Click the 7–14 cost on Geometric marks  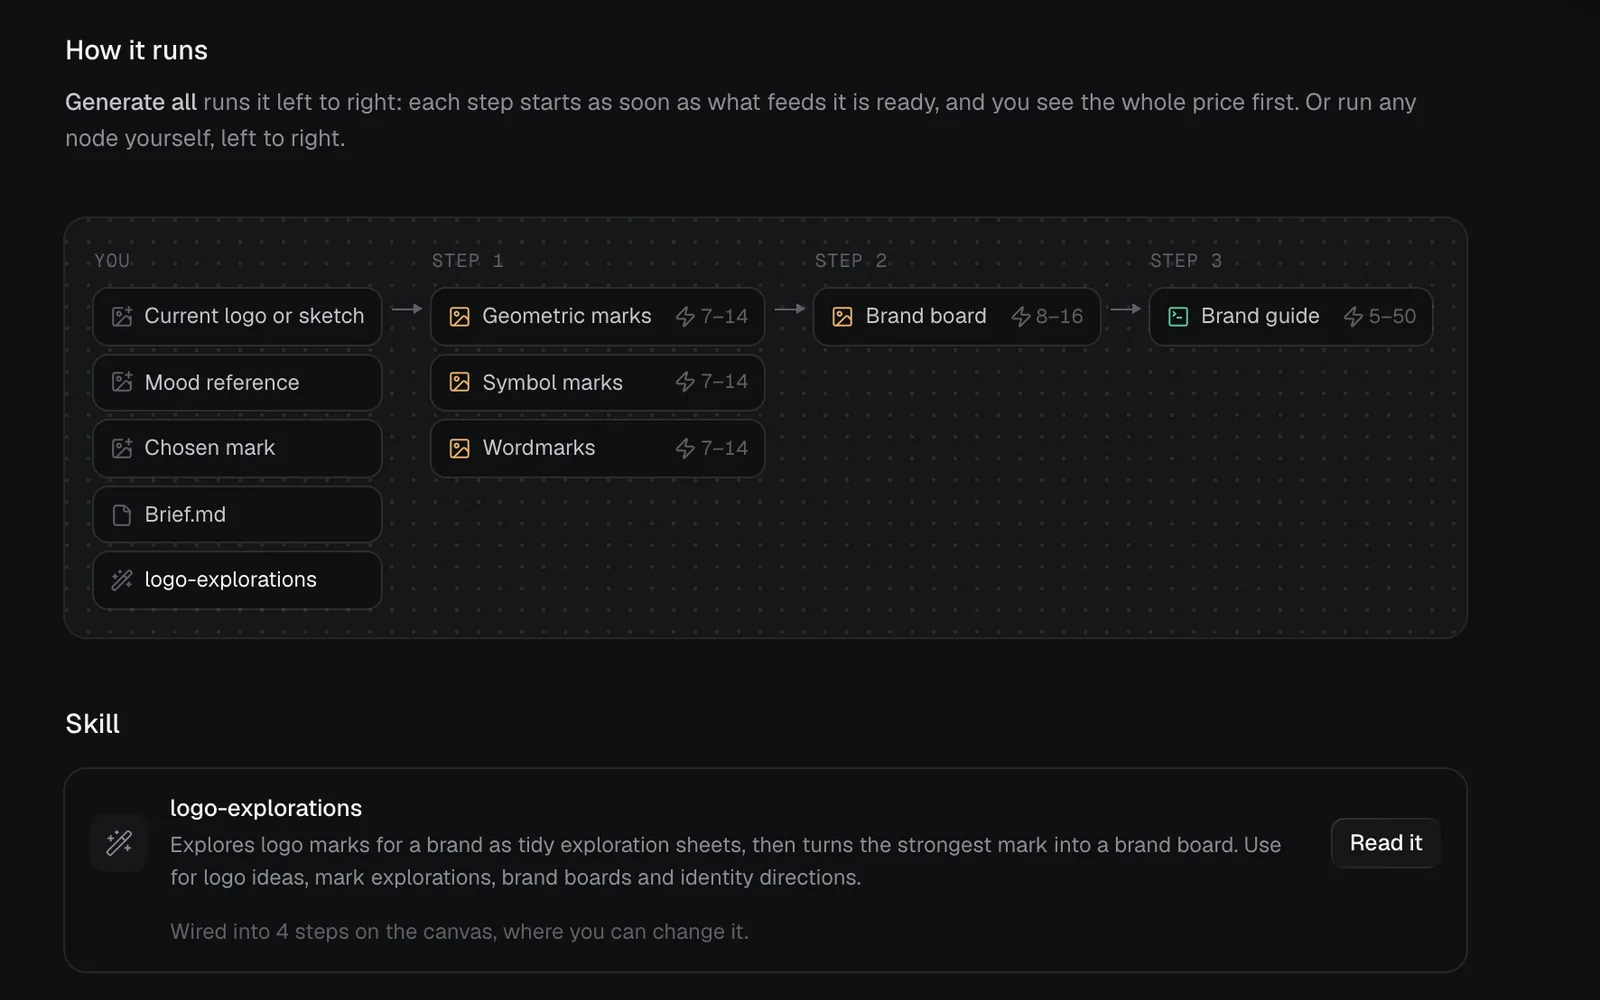pyautogui.click(x=724, y=317)
